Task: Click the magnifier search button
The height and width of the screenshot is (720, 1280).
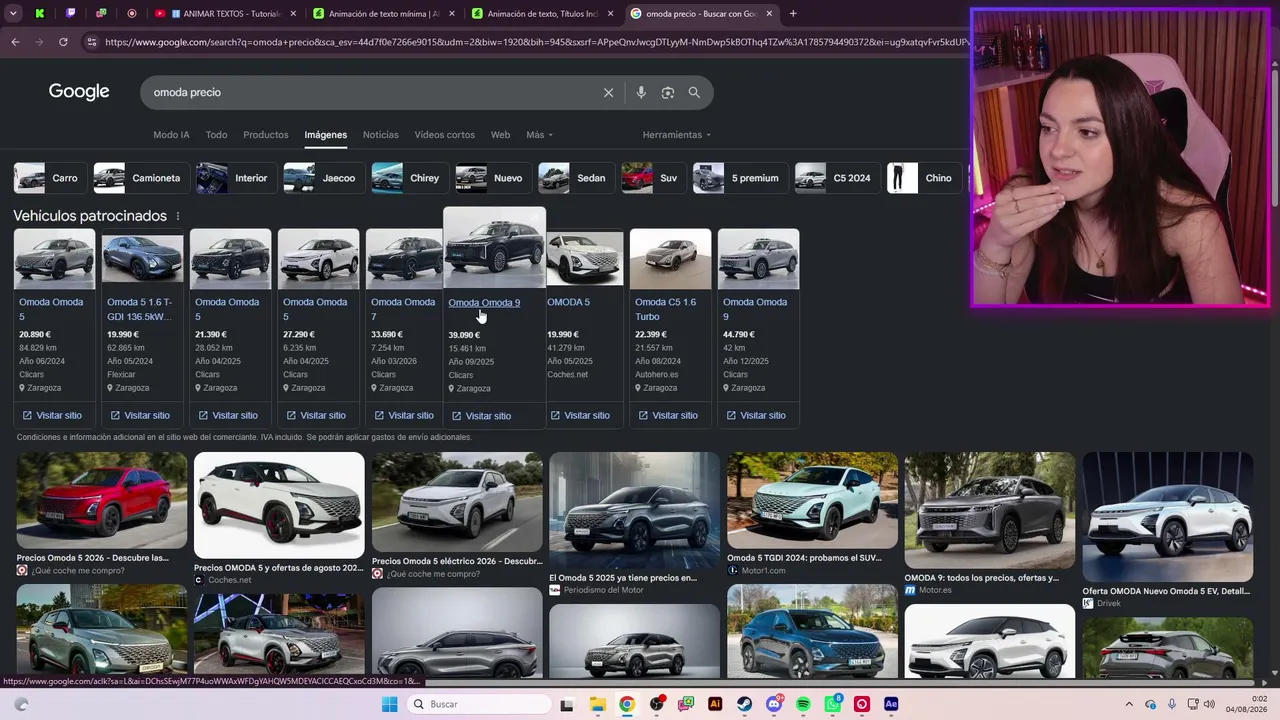Action: [694, 93]
